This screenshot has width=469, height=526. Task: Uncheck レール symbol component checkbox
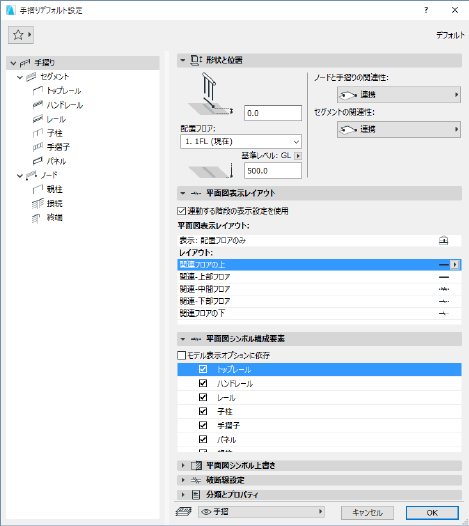click(203, 397)
